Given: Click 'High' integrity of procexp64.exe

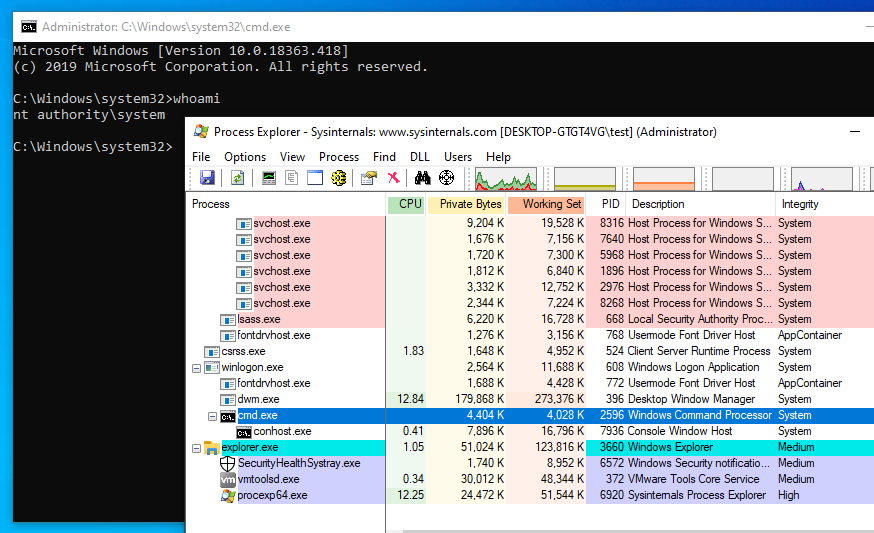Looking at the screenshot, I should pyautogui.click(x=788, y=495).
